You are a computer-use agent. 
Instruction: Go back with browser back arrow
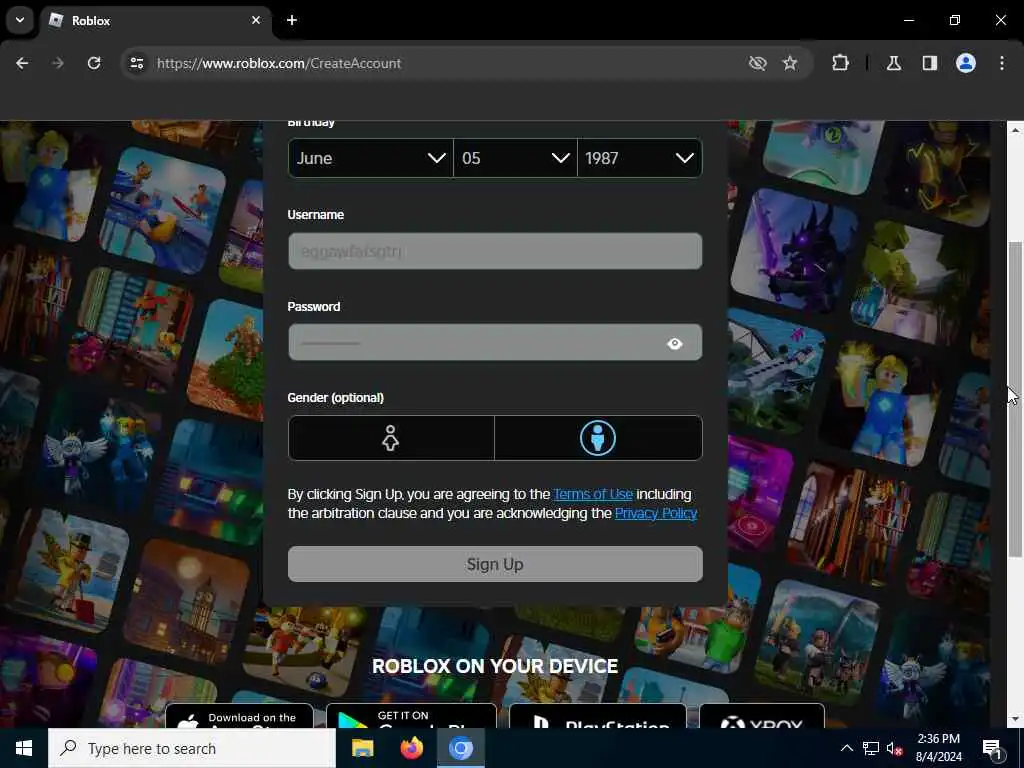coord(22,63)
